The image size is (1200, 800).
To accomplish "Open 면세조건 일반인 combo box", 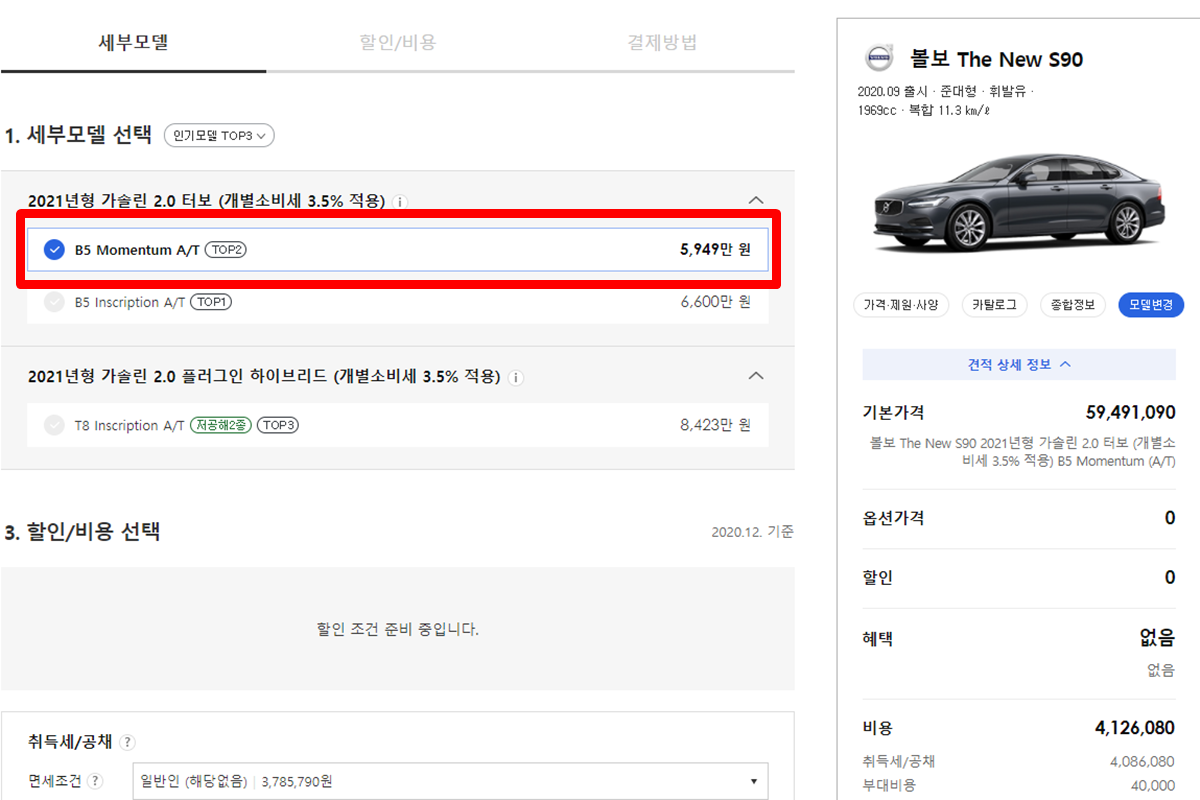I will tap(450, 782).
